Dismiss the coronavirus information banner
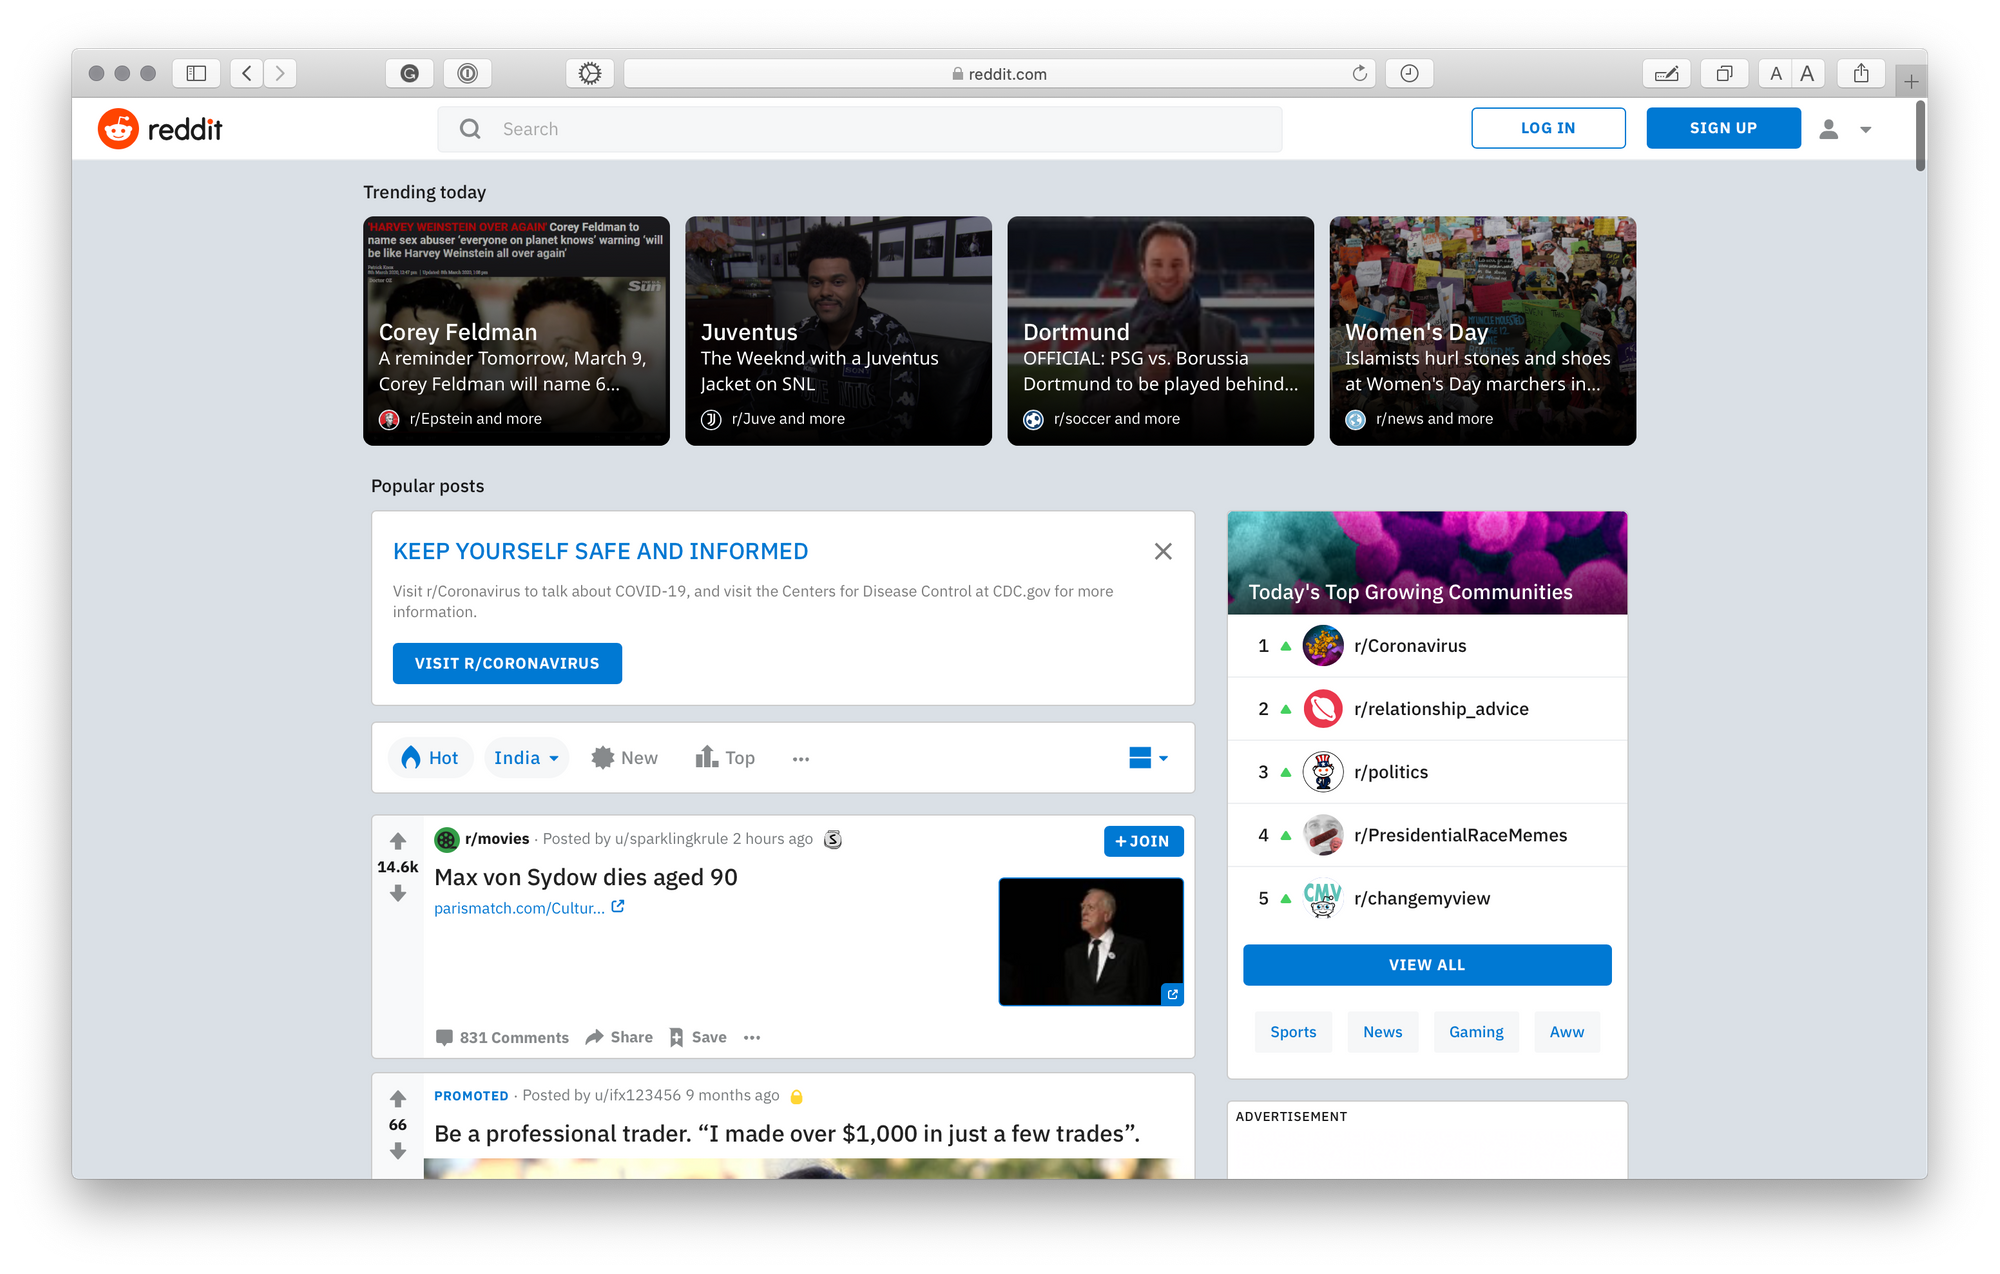This screenshot has width=2000, height=1274. [x=1163, y=551]
